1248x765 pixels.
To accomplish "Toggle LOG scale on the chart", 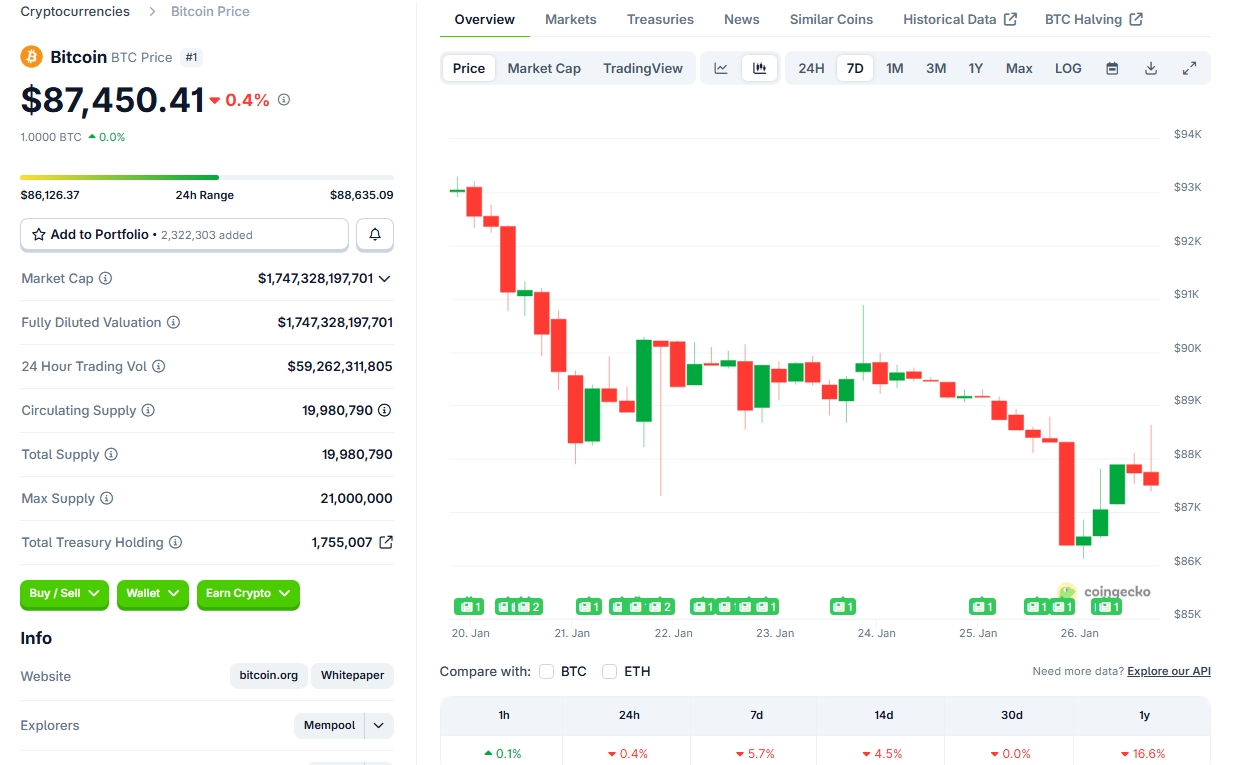I will [1068, 68].
